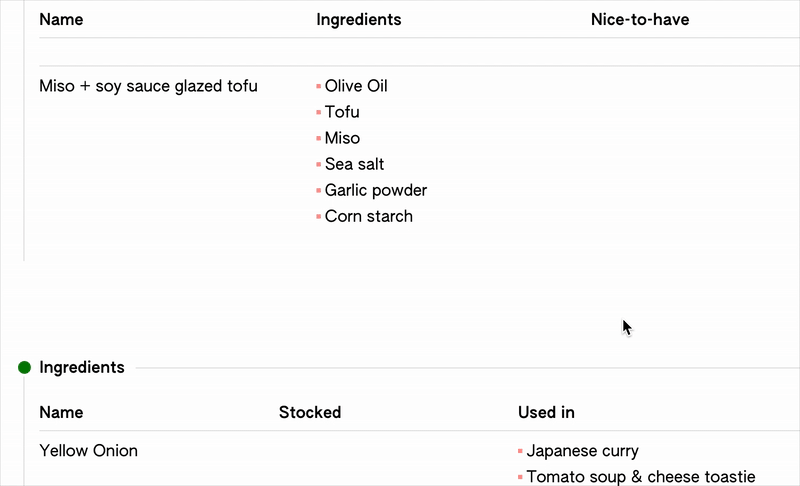Select the Yellow Onion name cell
The image size is (800, 486).
pos(88,451)
